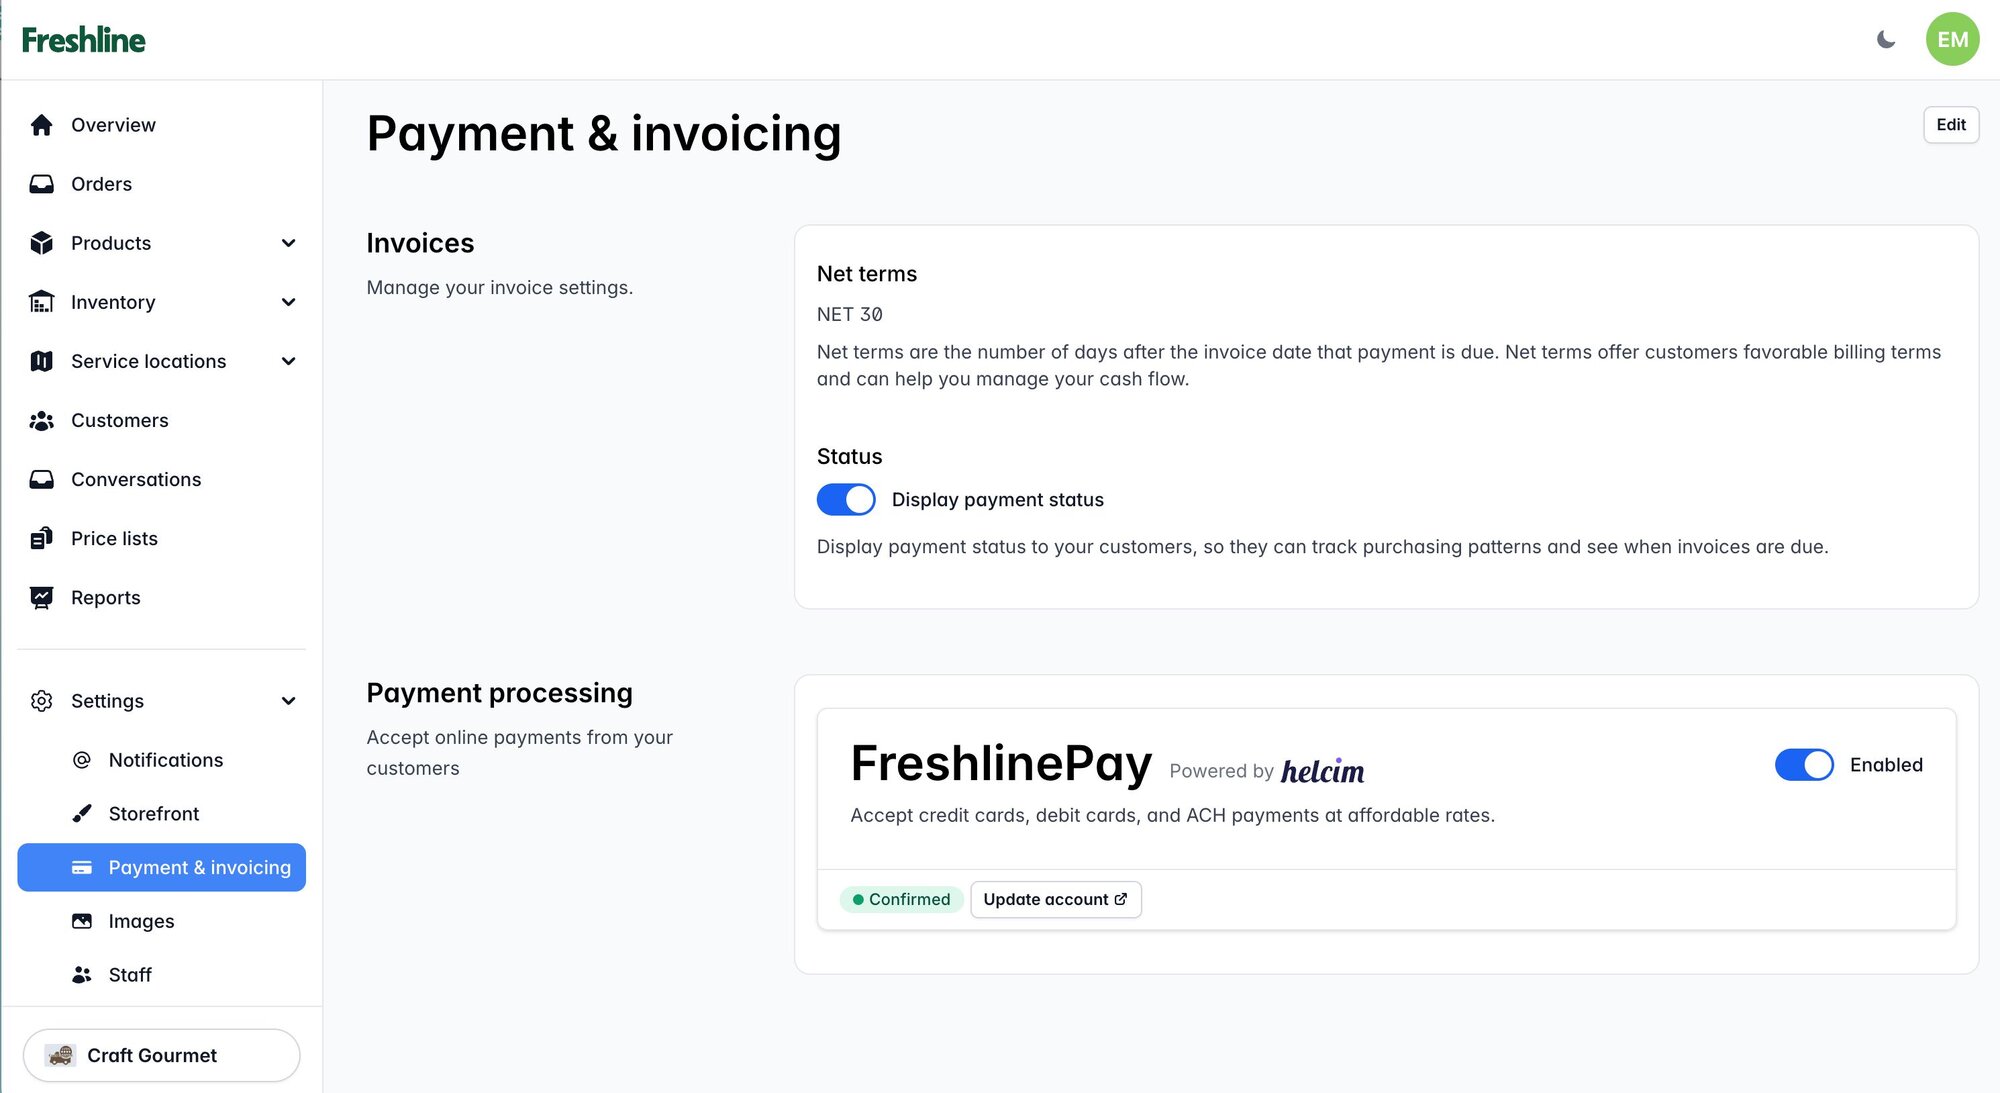Collapse the Settings section chevron
Screen dimensions: 2000x1093
(288, 701)
